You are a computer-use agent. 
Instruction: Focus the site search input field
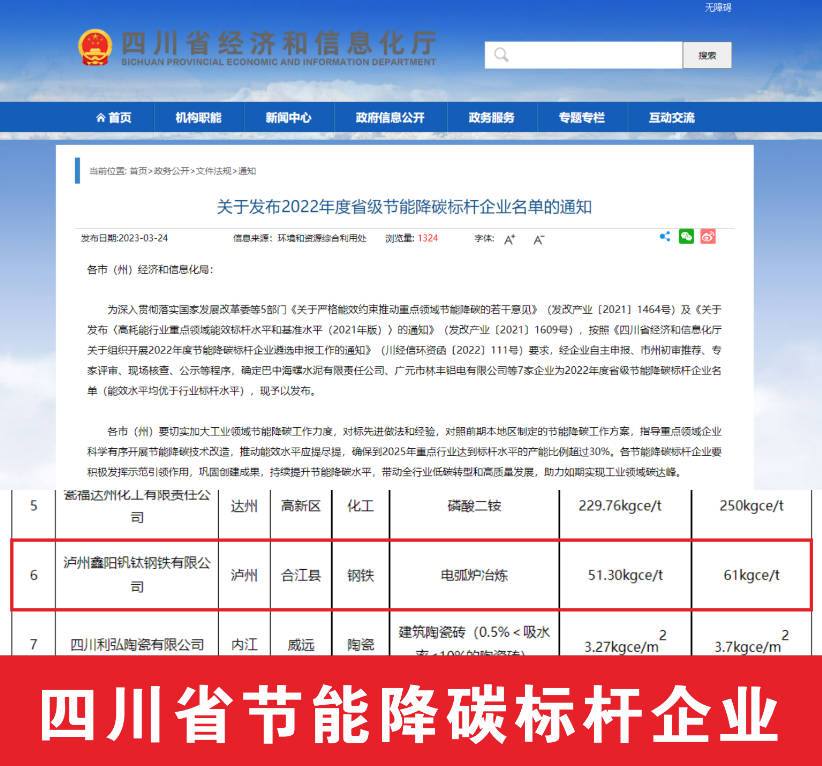click(x=583, y=55)
